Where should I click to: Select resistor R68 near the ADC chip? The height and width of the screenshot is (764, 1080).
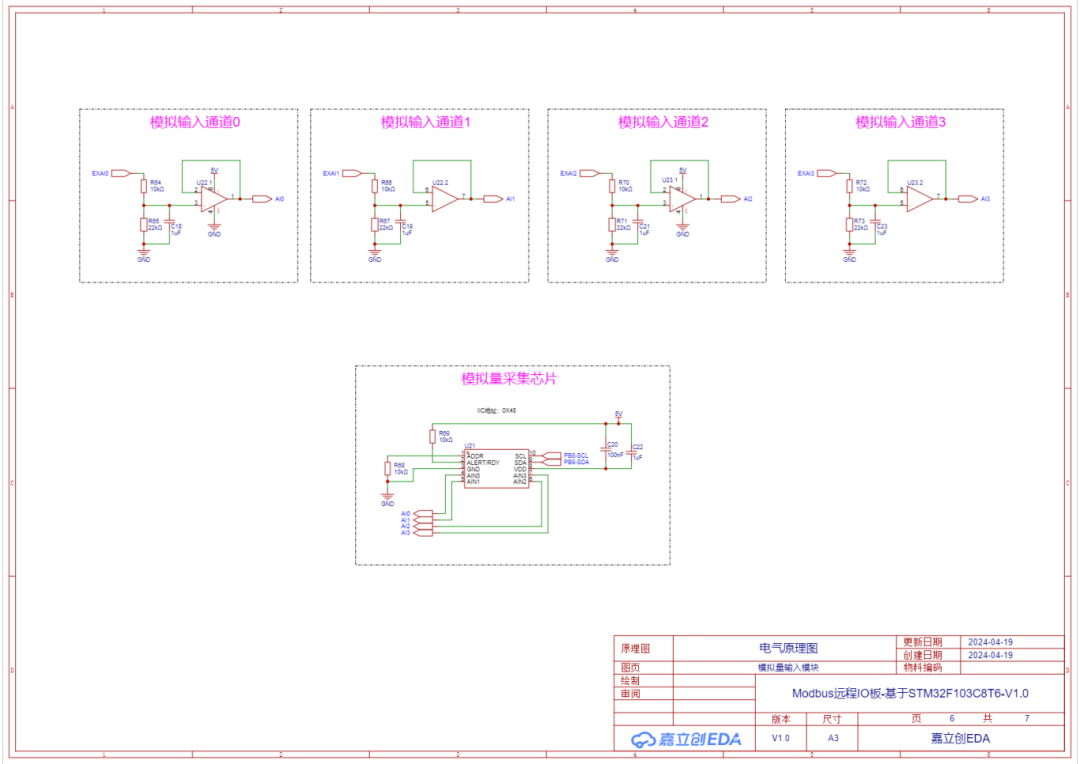tap(388, 468)
